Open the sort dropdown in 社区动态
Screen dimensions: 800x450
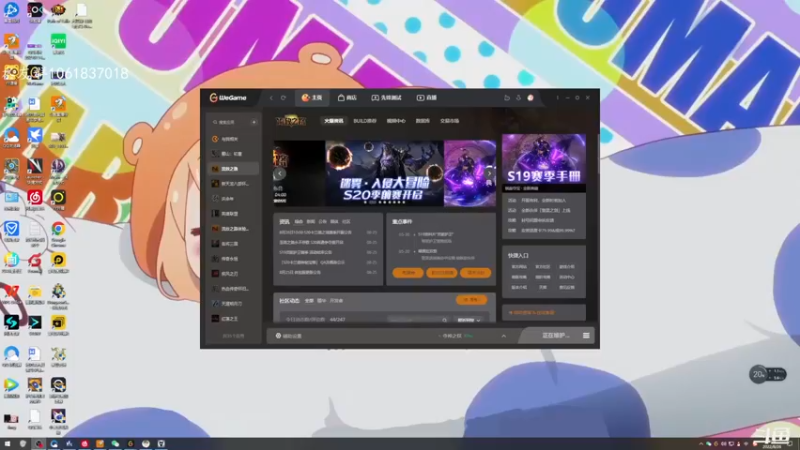click(468, 320)
